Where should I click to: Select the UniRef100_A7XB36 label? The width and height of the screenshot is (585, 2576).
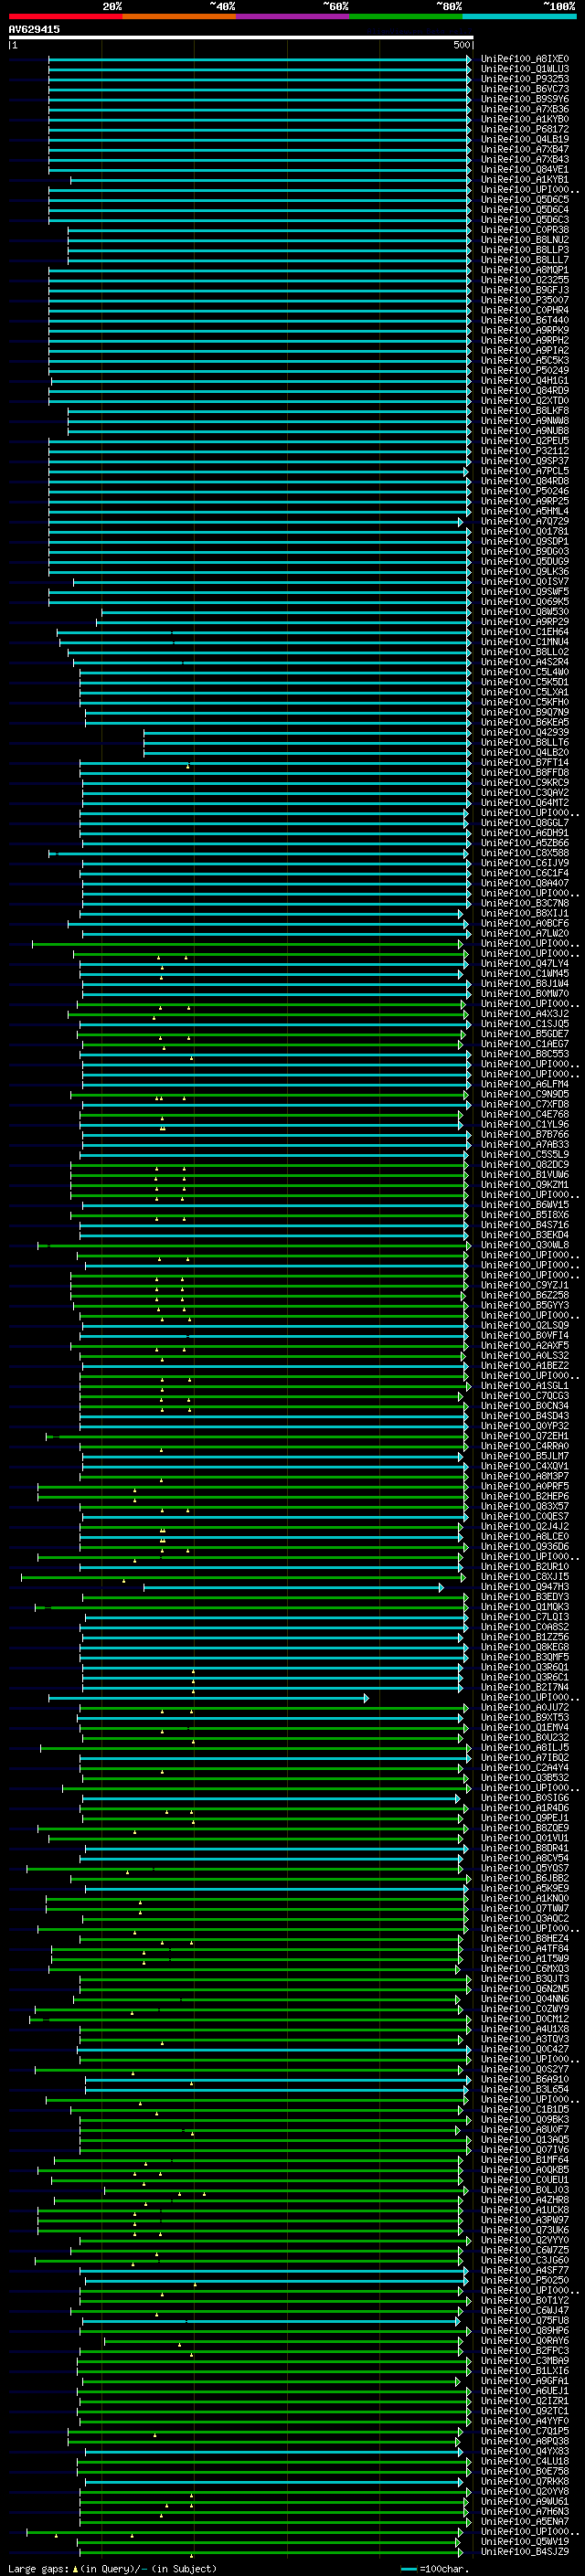525,109
